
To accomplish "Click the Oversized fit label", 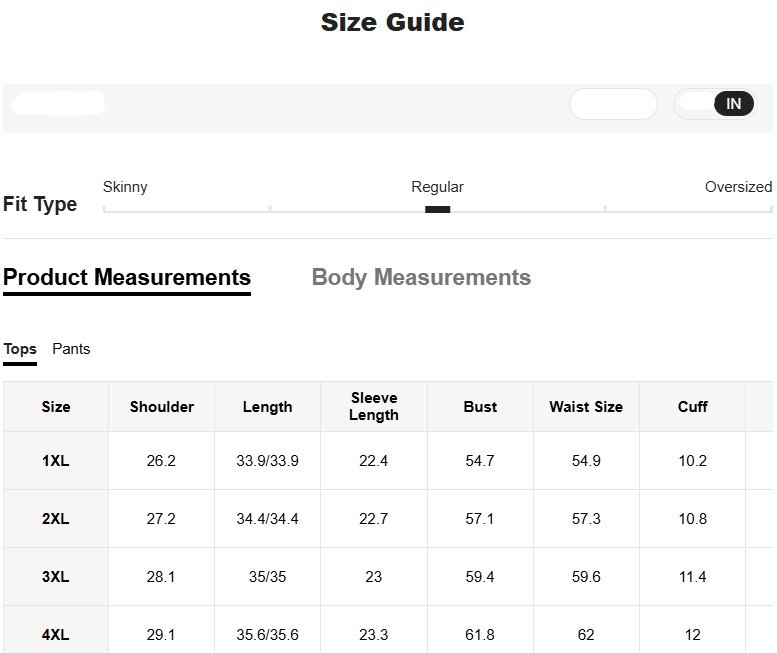I will tap(737, 187).
